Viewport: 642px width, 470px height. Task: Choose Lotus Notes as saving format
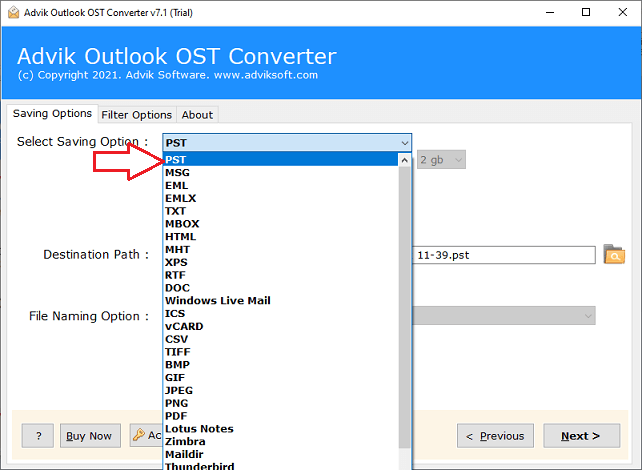point(199,429)
